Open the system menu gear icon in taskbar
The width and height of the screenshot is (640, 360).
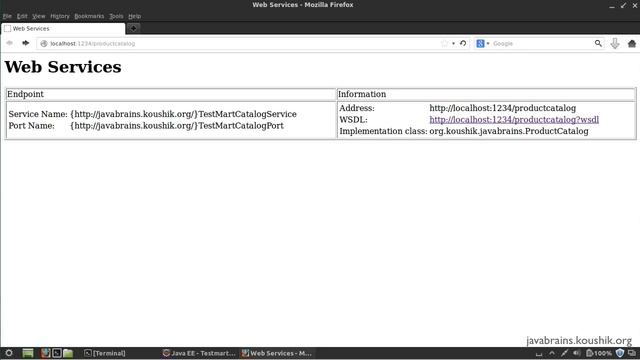9,353
